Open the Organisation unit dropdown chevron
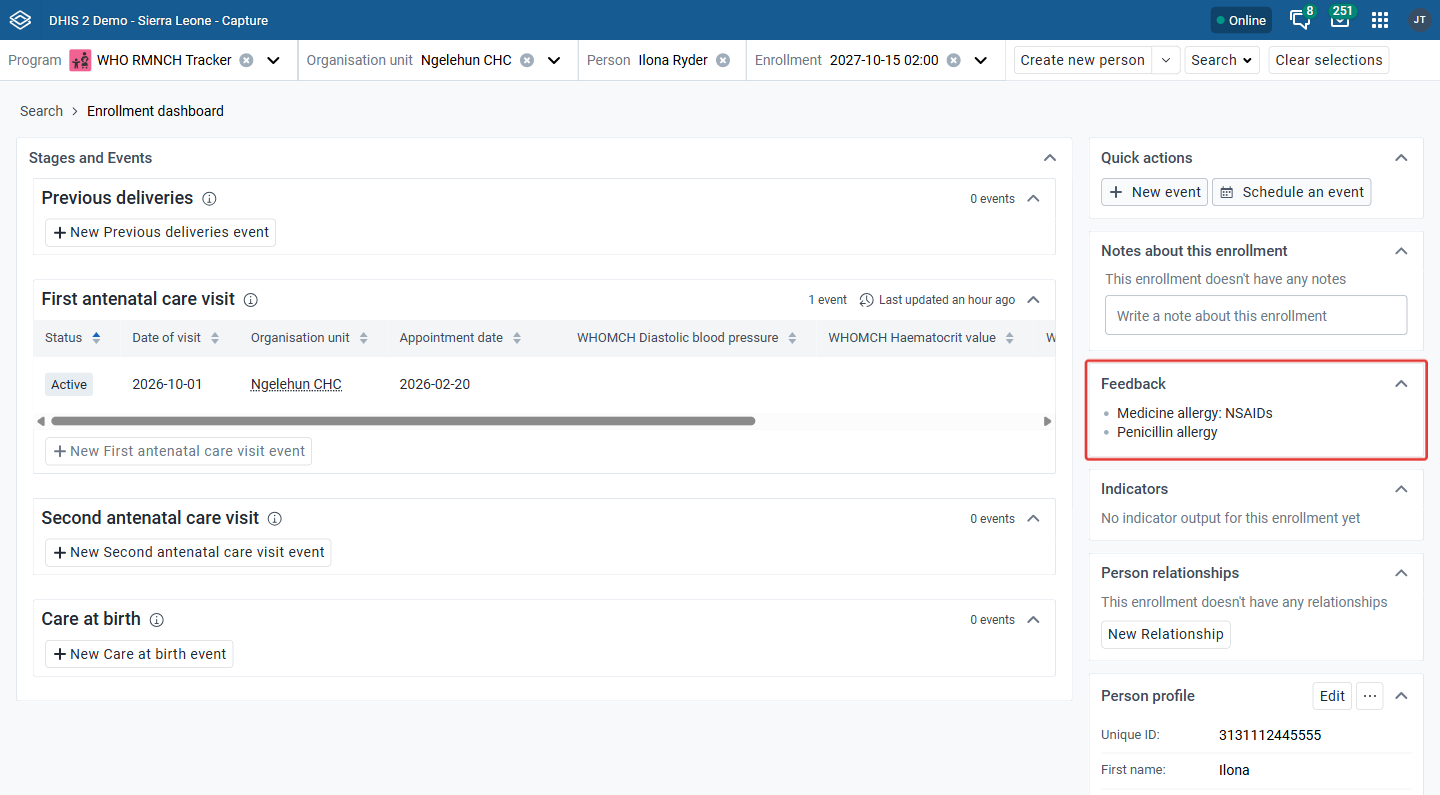Image resolution: width=1440 pixels, height=795 pixels. pos(554,60)
